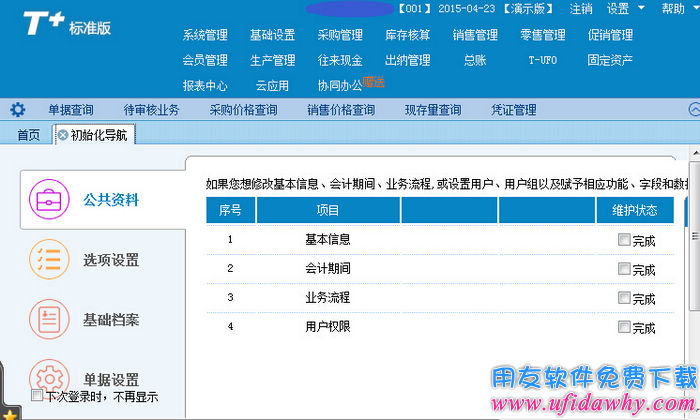Select 公共资料 in left navigation
This screenshot has height=420, width=700.
[x=111, y=200]
